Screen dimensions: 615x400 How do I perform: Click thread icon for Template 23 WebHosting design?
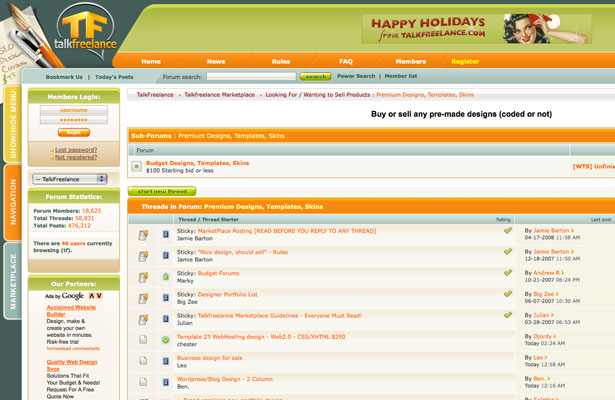(x=143, y=339)
